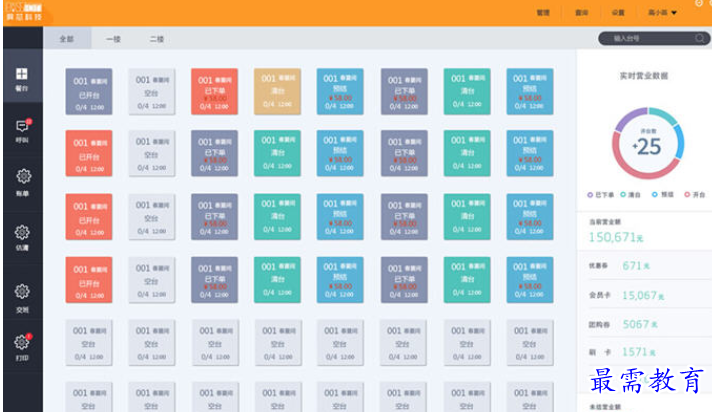Switch to the 全部 tab
The width and height of the screenshot is (712, 412).
(67, 39)
